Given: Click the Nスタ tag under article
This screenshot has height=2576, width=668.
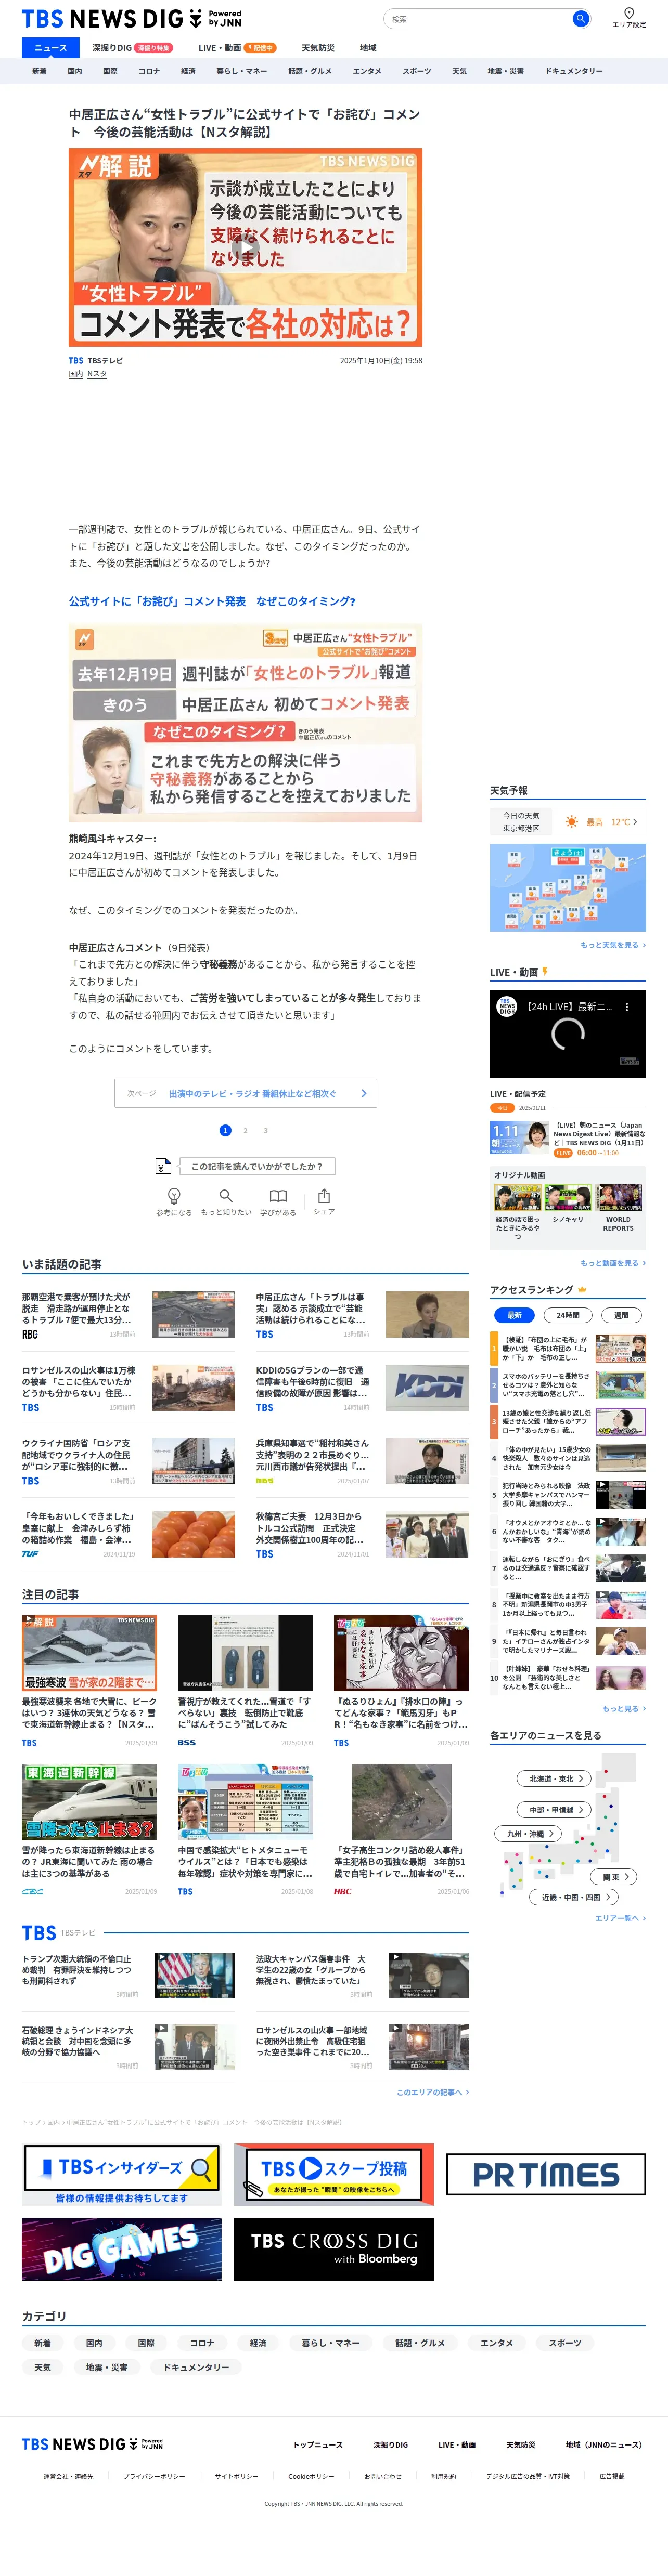Looking at the screenshot, I should [x=97, y=373].
